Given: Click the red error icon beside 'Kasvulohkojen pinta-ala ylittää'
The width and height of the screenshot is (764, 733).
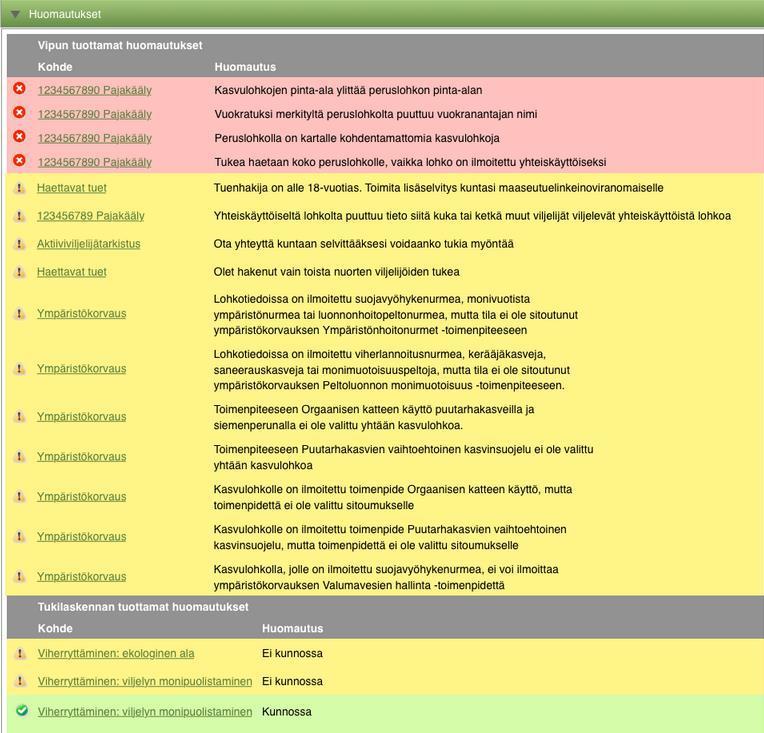Looking at the screenshot, I should click(19, 89).
